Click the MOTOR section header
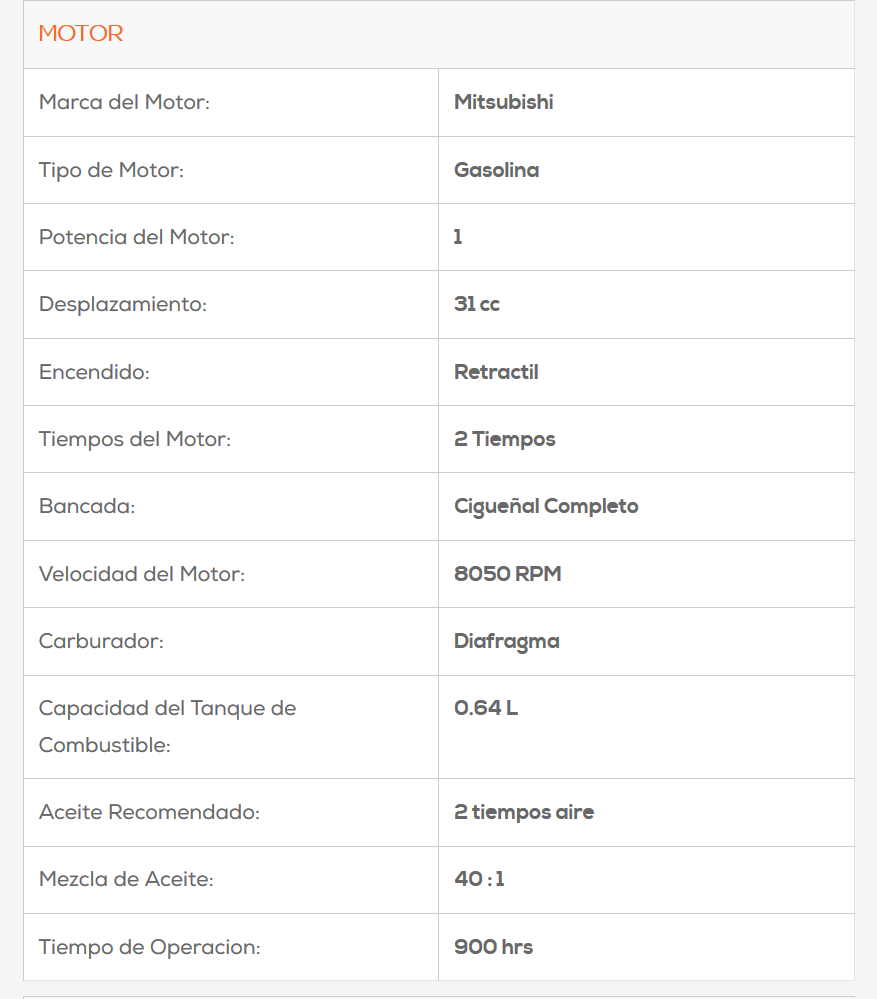 click(x=81, y=34)
